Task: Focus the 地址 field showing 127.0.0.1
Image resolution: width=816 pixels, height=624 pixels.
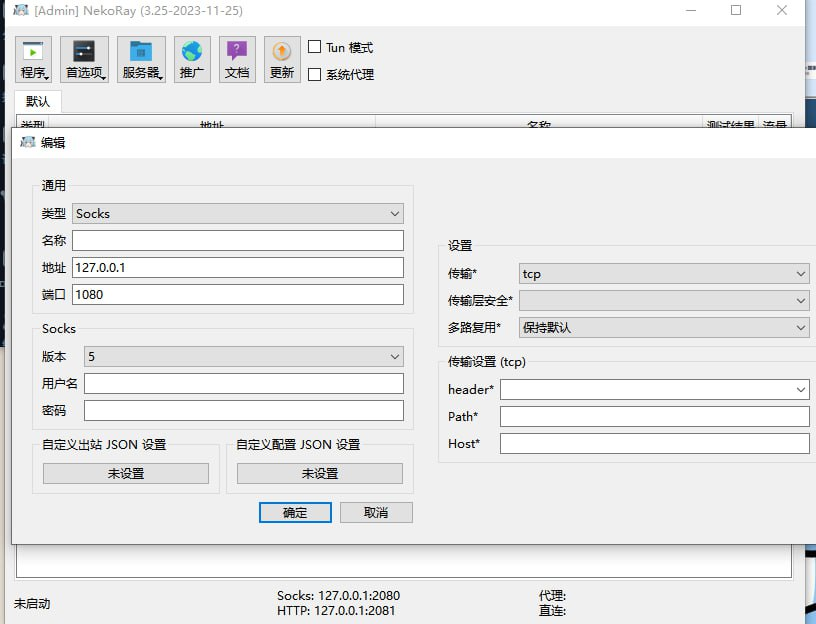Action: (x=238, y=268)
